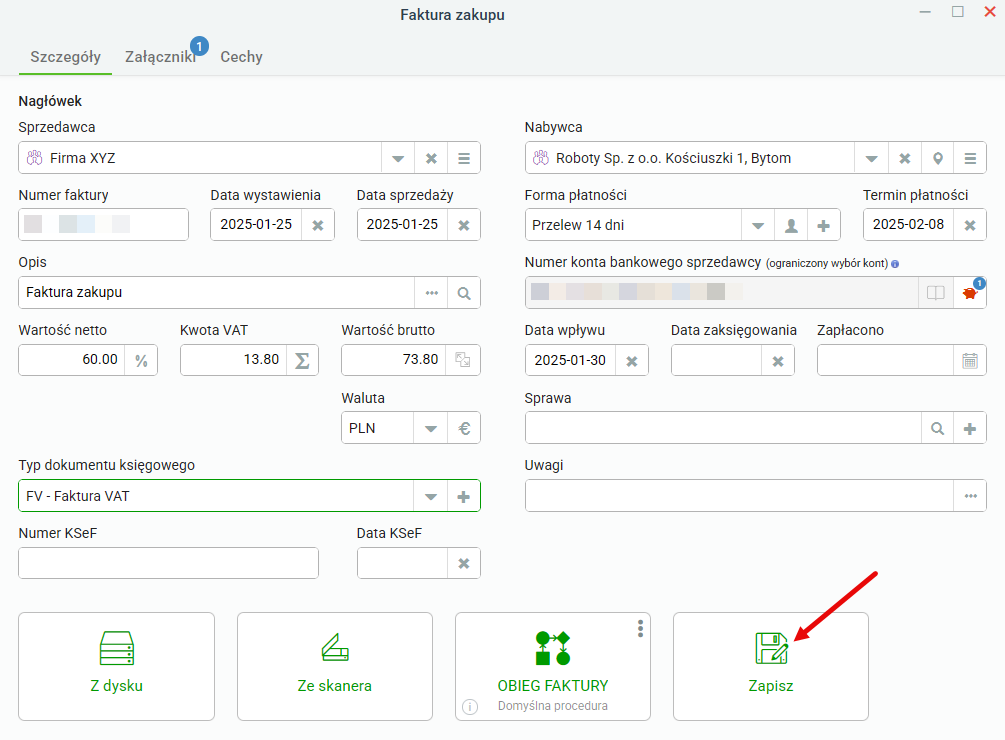1005x740 pixels.
Task: Clear the Data KSeF field
Action: click(464, 563)
